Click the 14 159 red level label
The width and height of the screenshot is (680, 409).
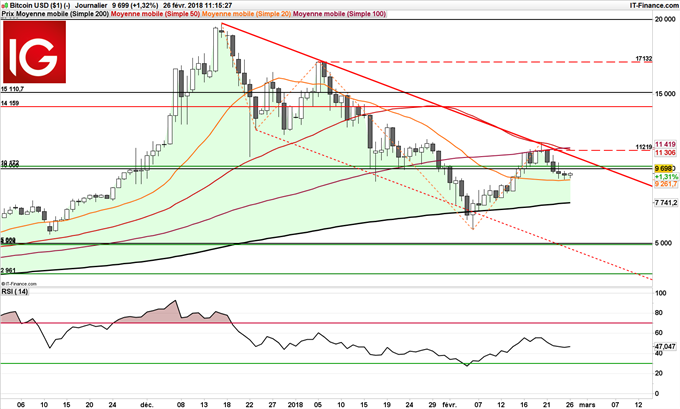(10, 103)
